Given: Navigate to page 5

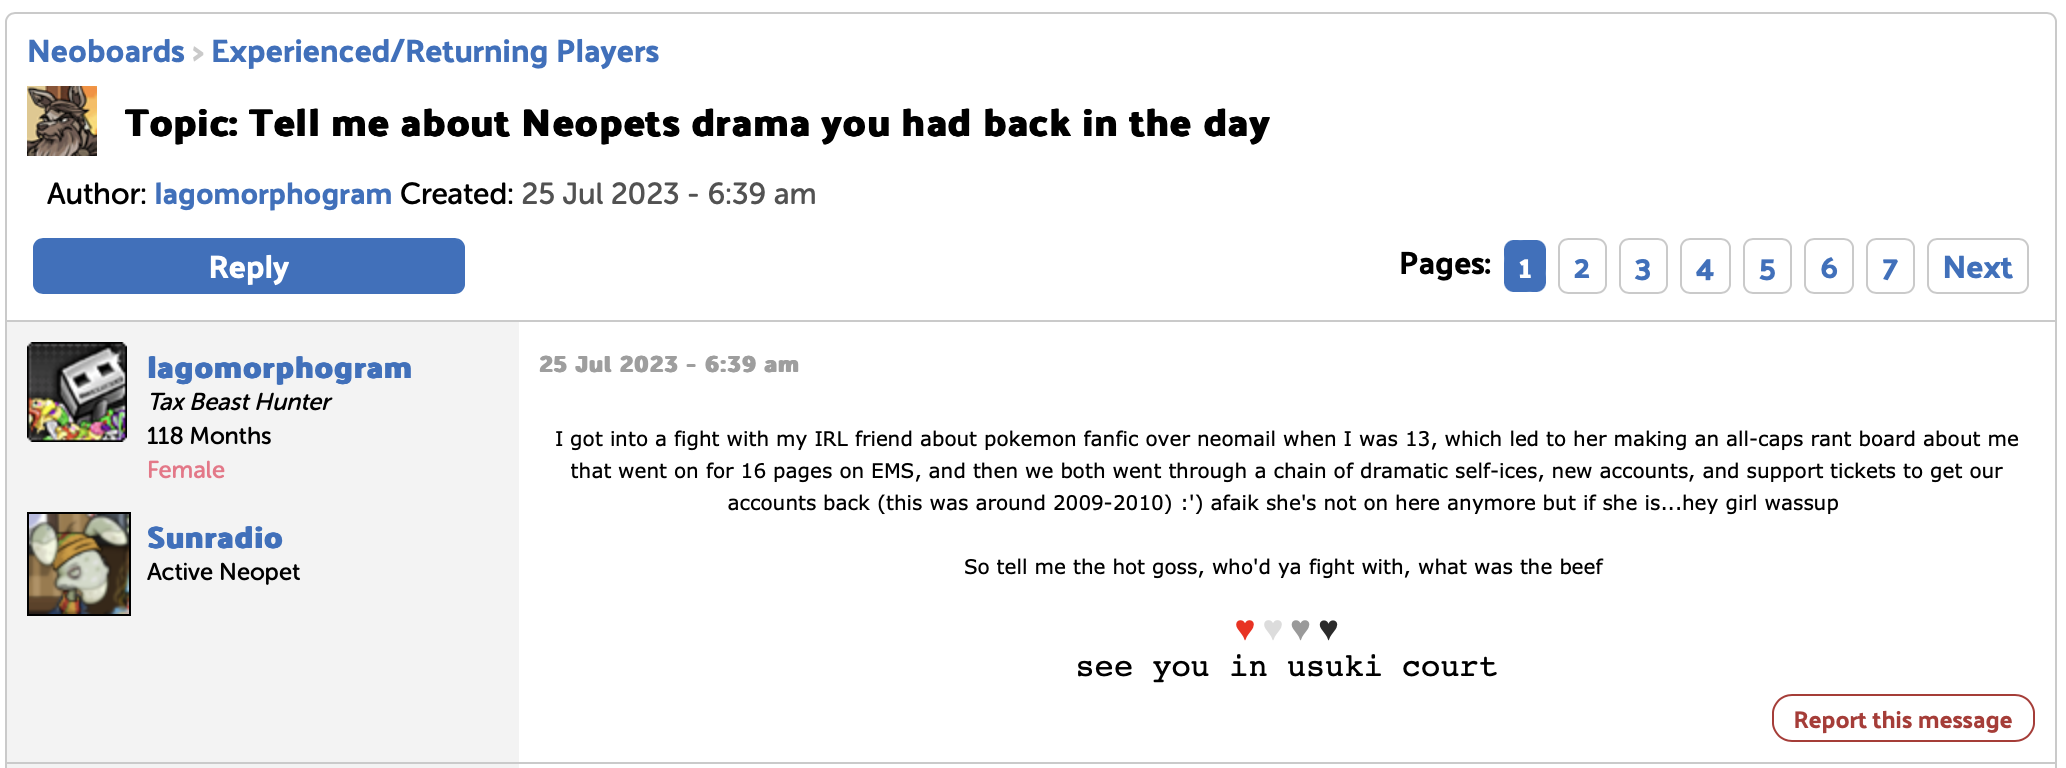Looking at the screenshot, I should pyautogui.click(x=1767, y=267).
